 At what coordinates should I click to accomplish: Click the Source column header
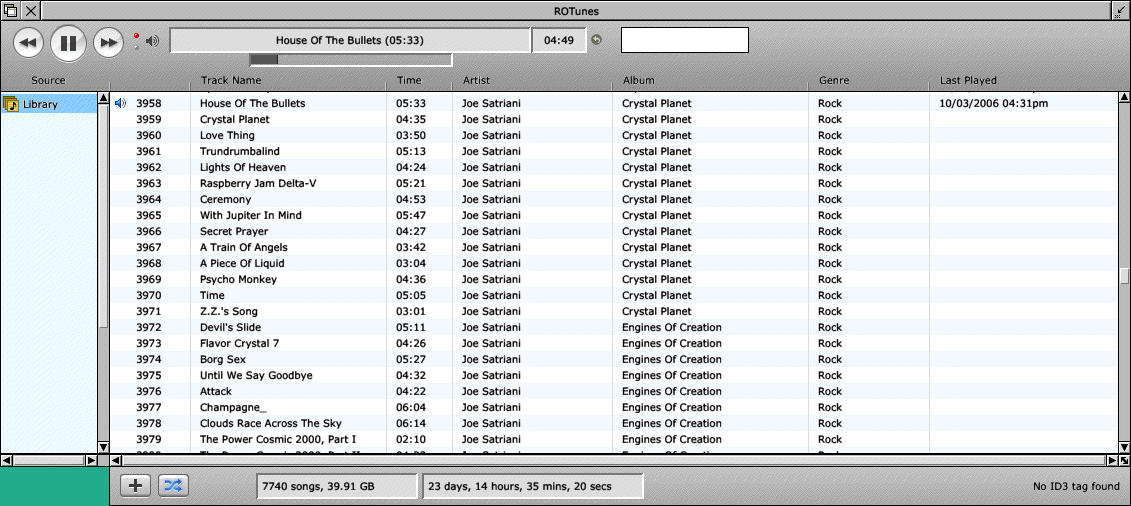(x=48, y=80)
